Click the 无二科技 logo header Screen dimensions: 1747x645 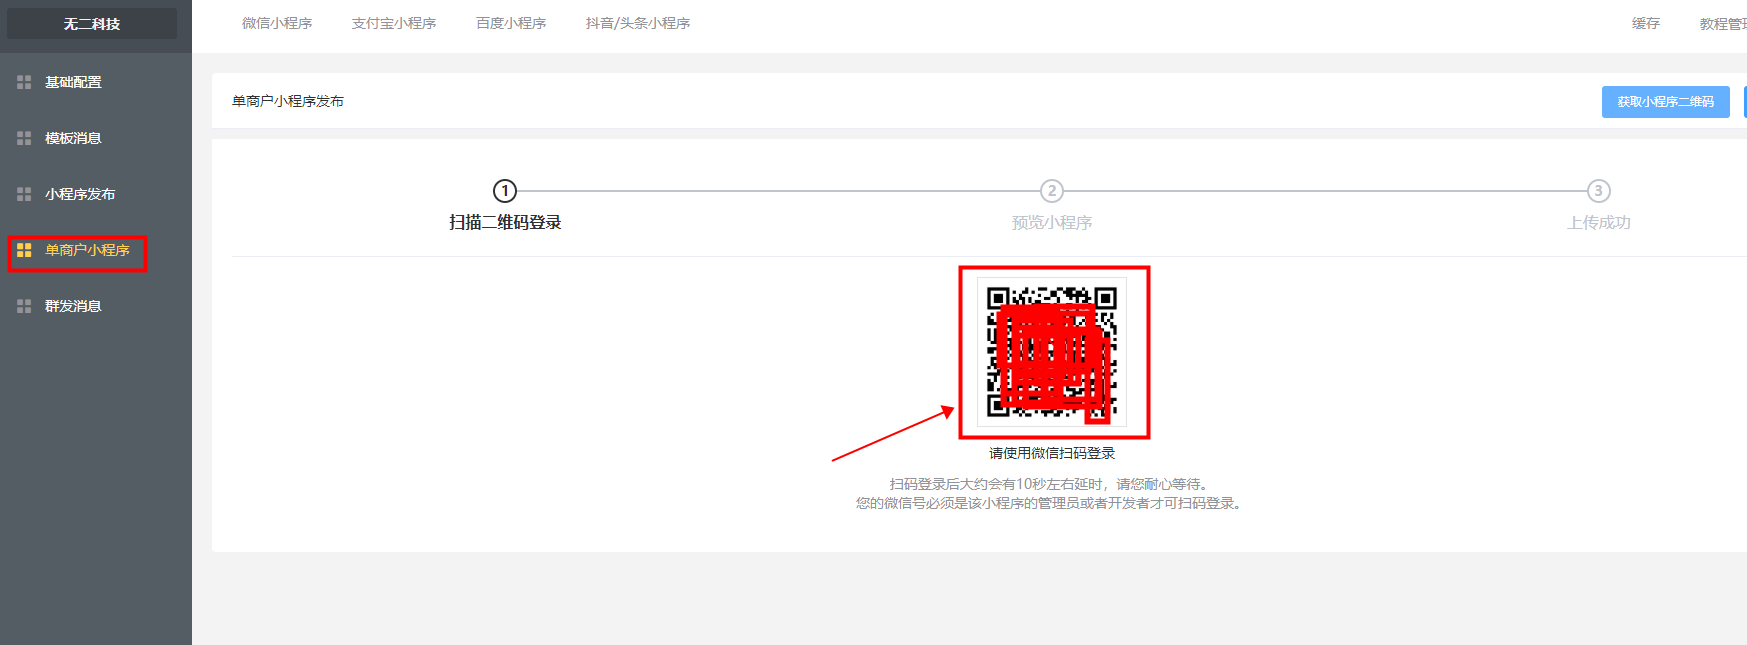point(92,24)
